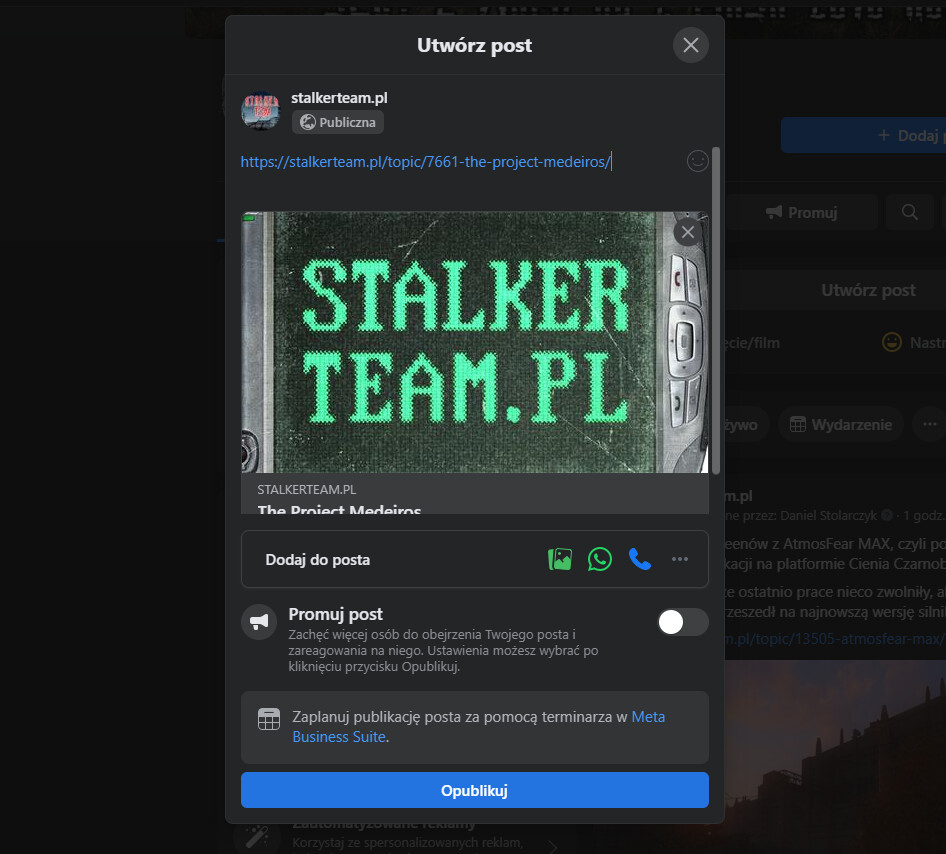
Task: Add a photo or video to post
Action: pos(560,559)
